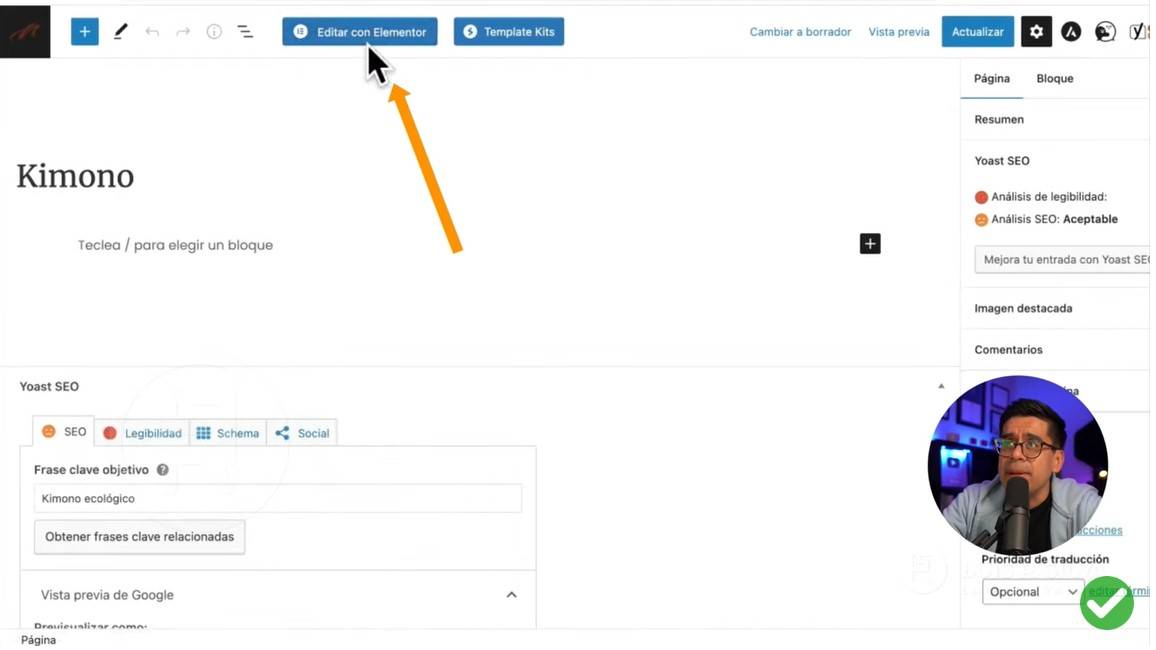Toggle the settings gear sidebar
This screenshot has height=650, width=1156.
1036,32
